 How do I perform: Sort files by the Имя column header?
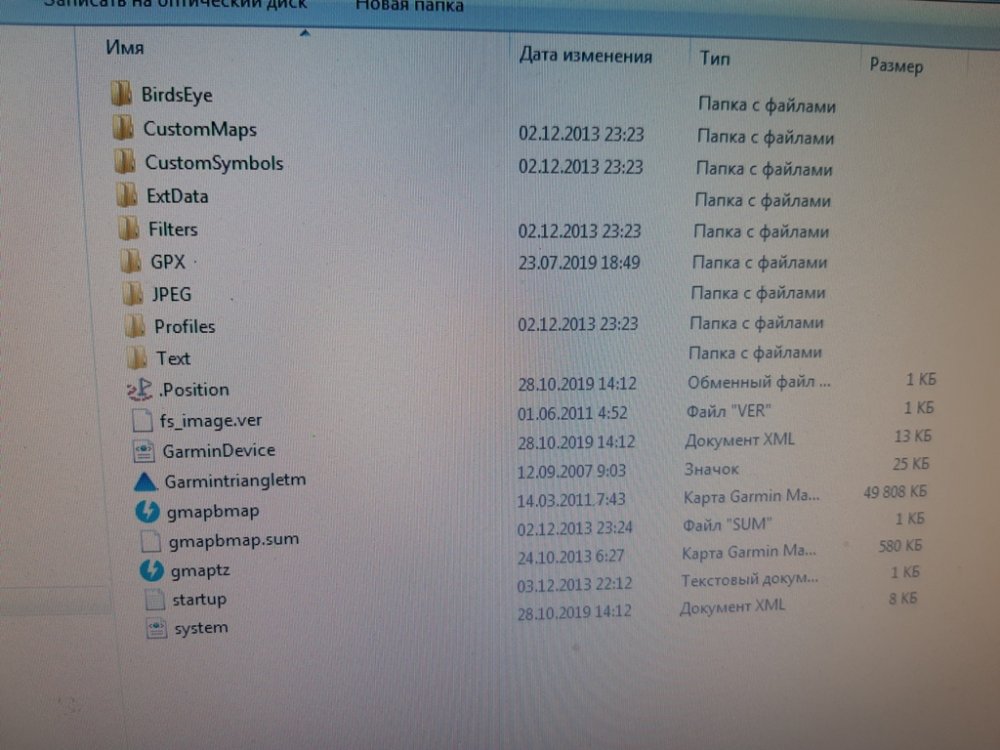coord(125,48)
